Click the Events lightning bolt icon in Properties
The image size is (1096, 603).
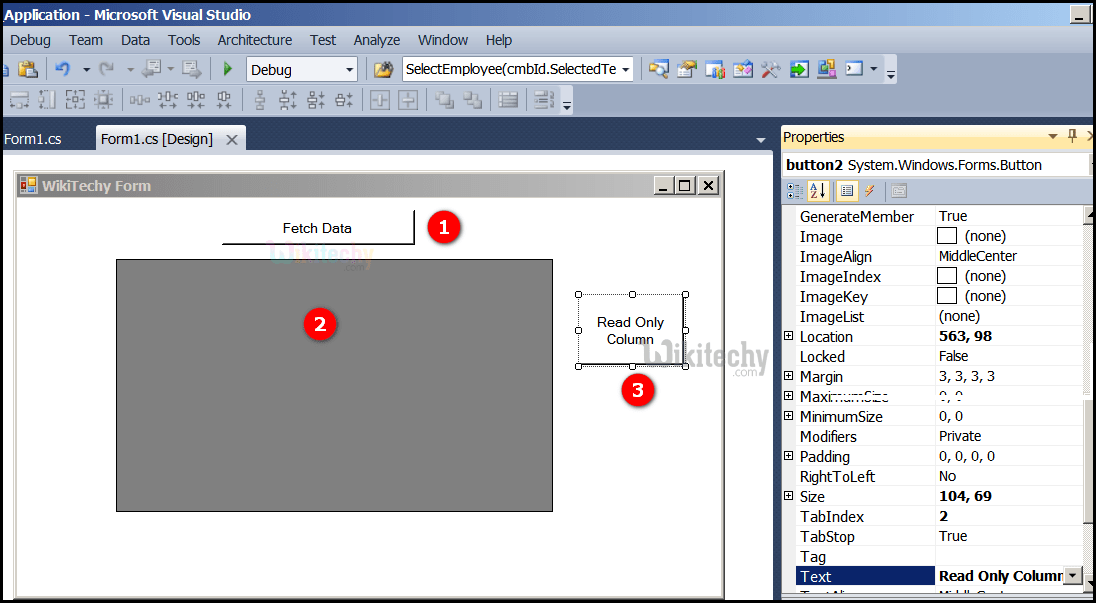pos(868,190)
